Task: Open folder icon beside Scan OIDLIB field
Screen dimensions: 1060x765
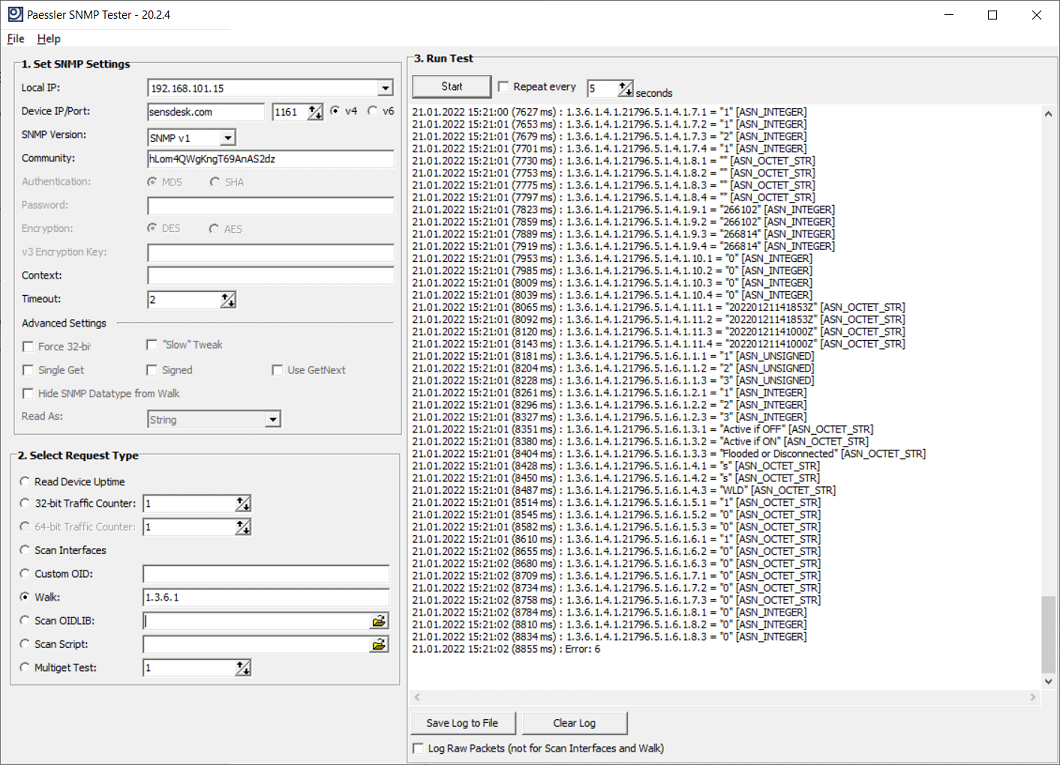Action: (379, 620)
